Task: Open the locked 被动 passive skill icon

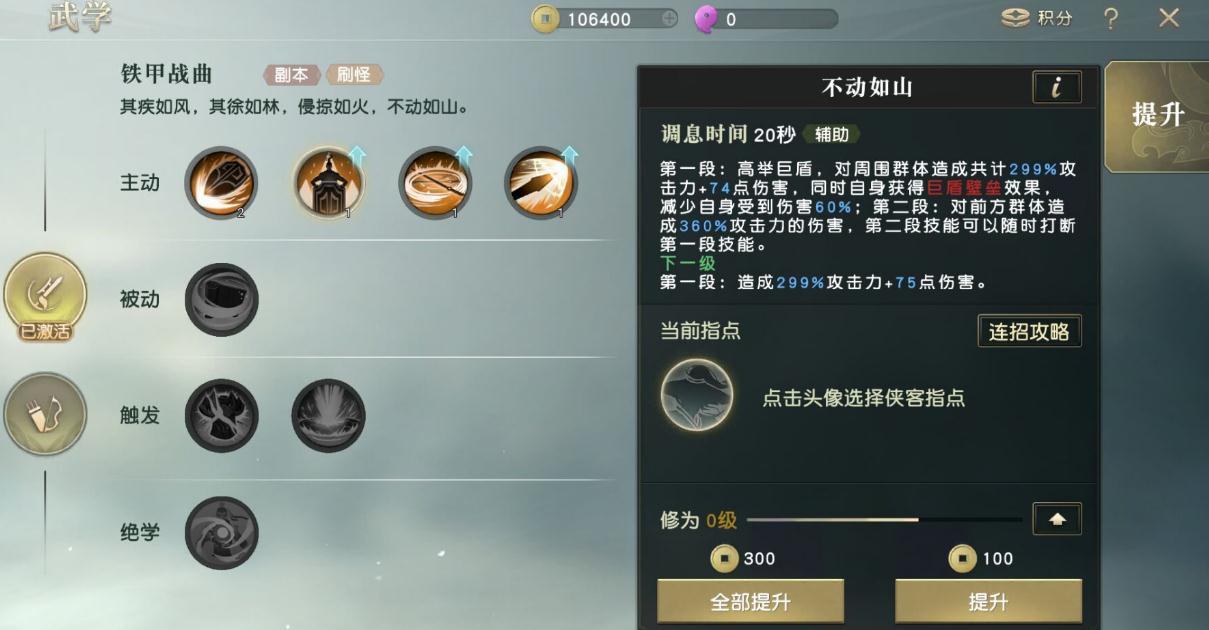Action: (x=221, y=299)
